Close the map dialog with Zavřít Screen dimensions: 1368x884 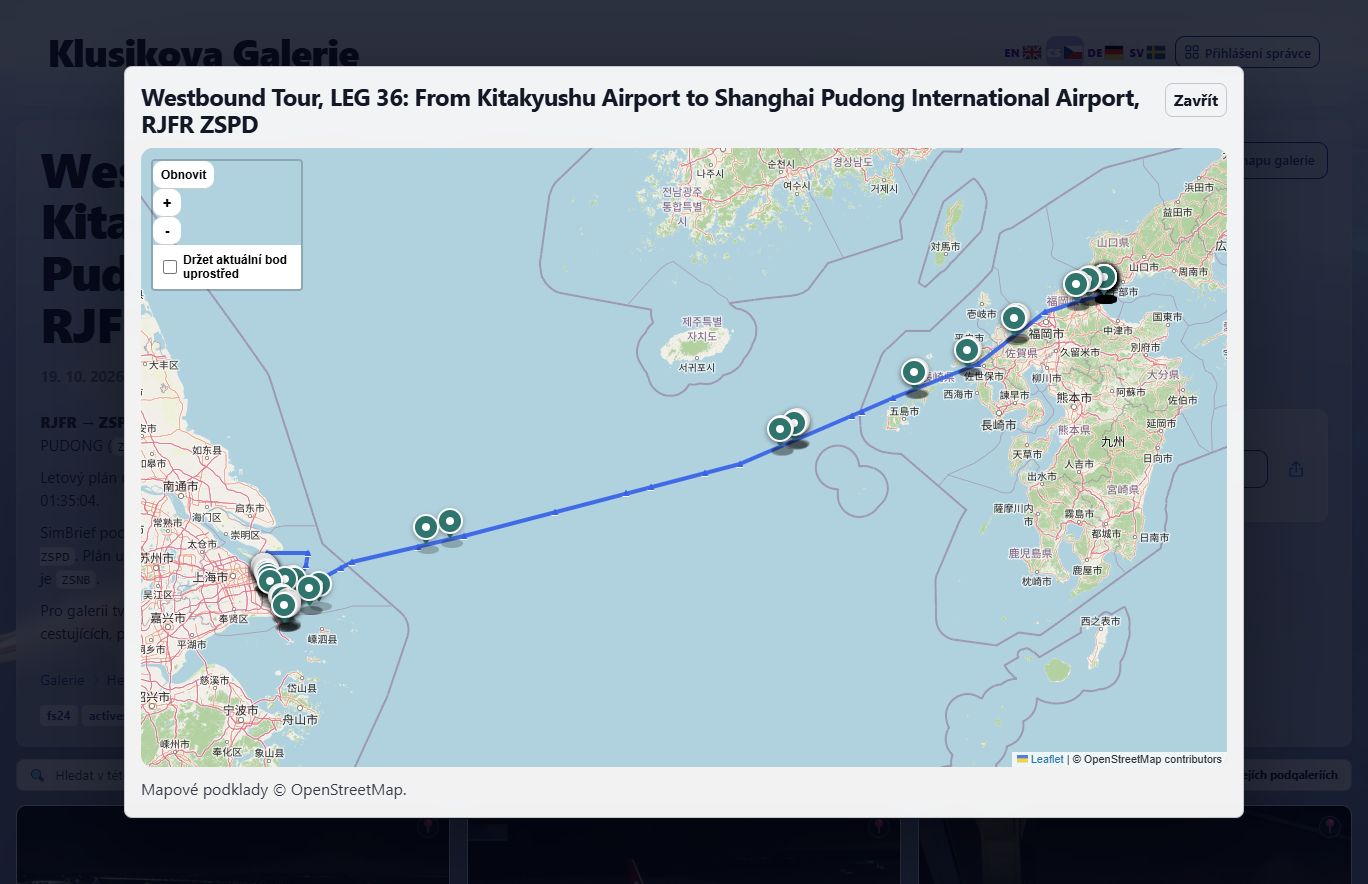1195,100
